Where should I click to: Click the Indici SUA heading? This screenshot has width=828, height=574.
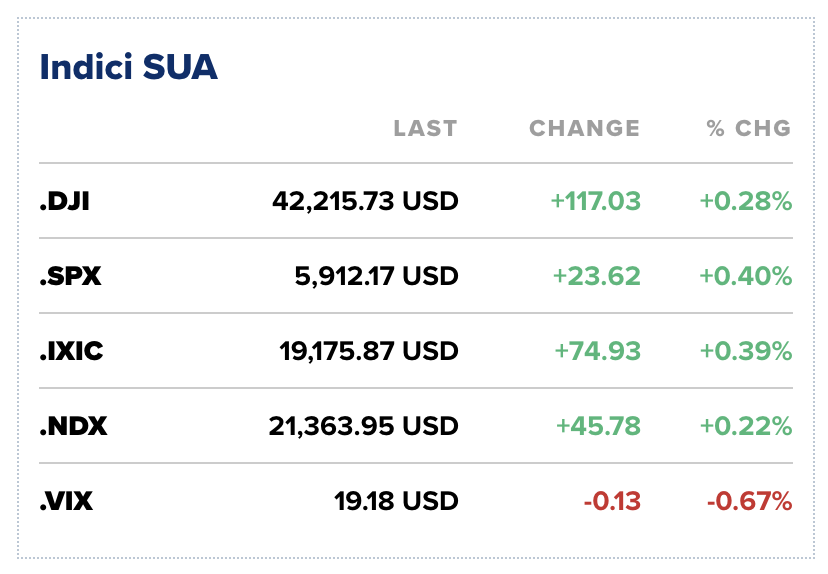tap(128, 68)
